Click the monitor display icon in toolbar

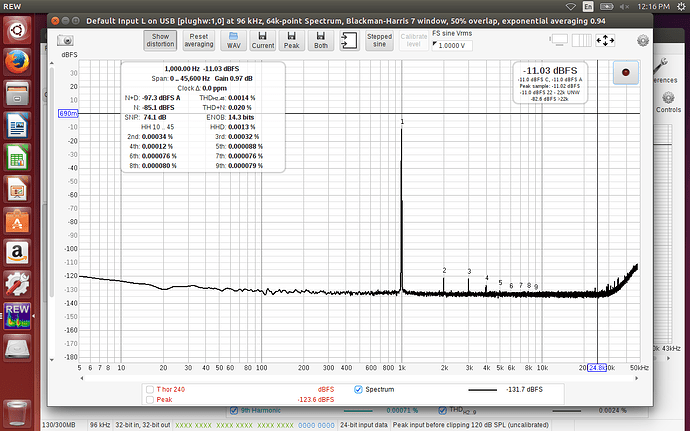(559, 40)
